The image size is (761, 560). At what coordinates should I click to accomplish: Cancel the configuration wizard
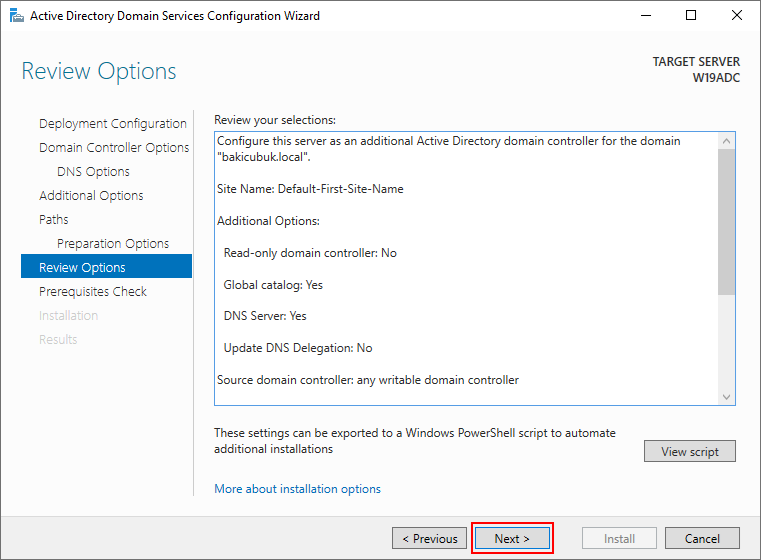[702, 538]
